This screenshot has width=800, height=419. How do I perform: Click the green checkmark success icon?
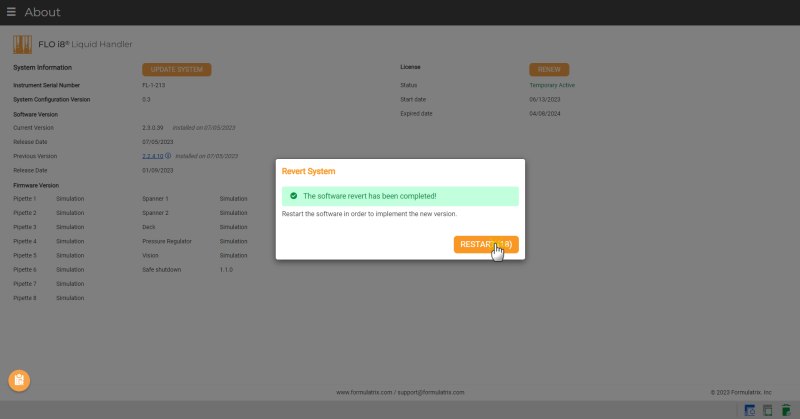click(x=293, y=196)
